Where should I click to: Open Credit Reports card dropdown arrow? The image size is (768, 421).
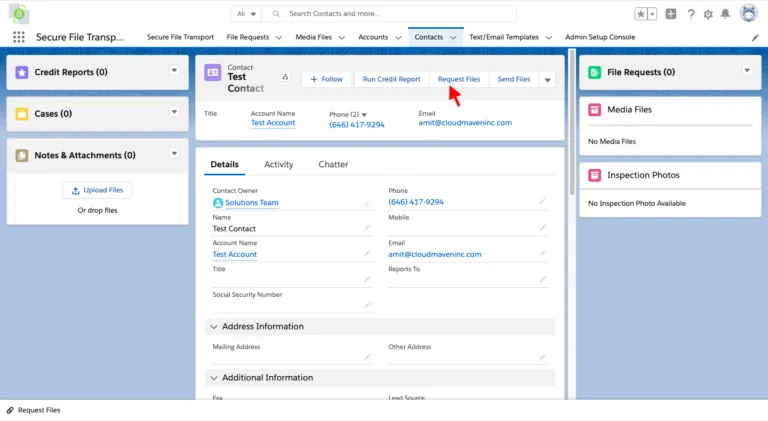click(x=174, y=70)
